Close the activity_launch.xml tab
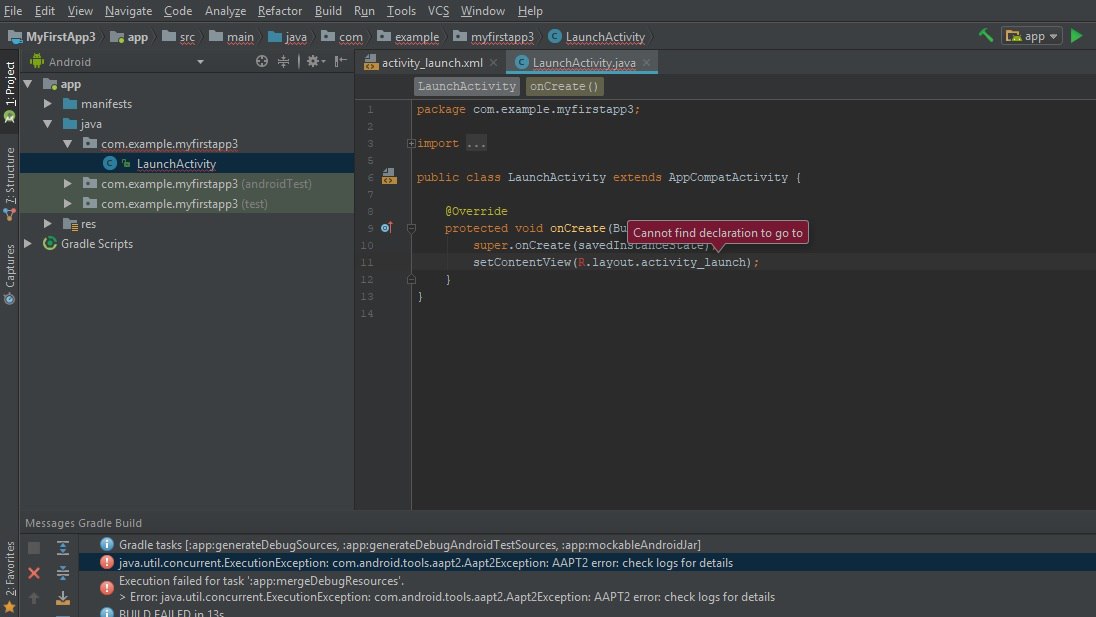 493,62
